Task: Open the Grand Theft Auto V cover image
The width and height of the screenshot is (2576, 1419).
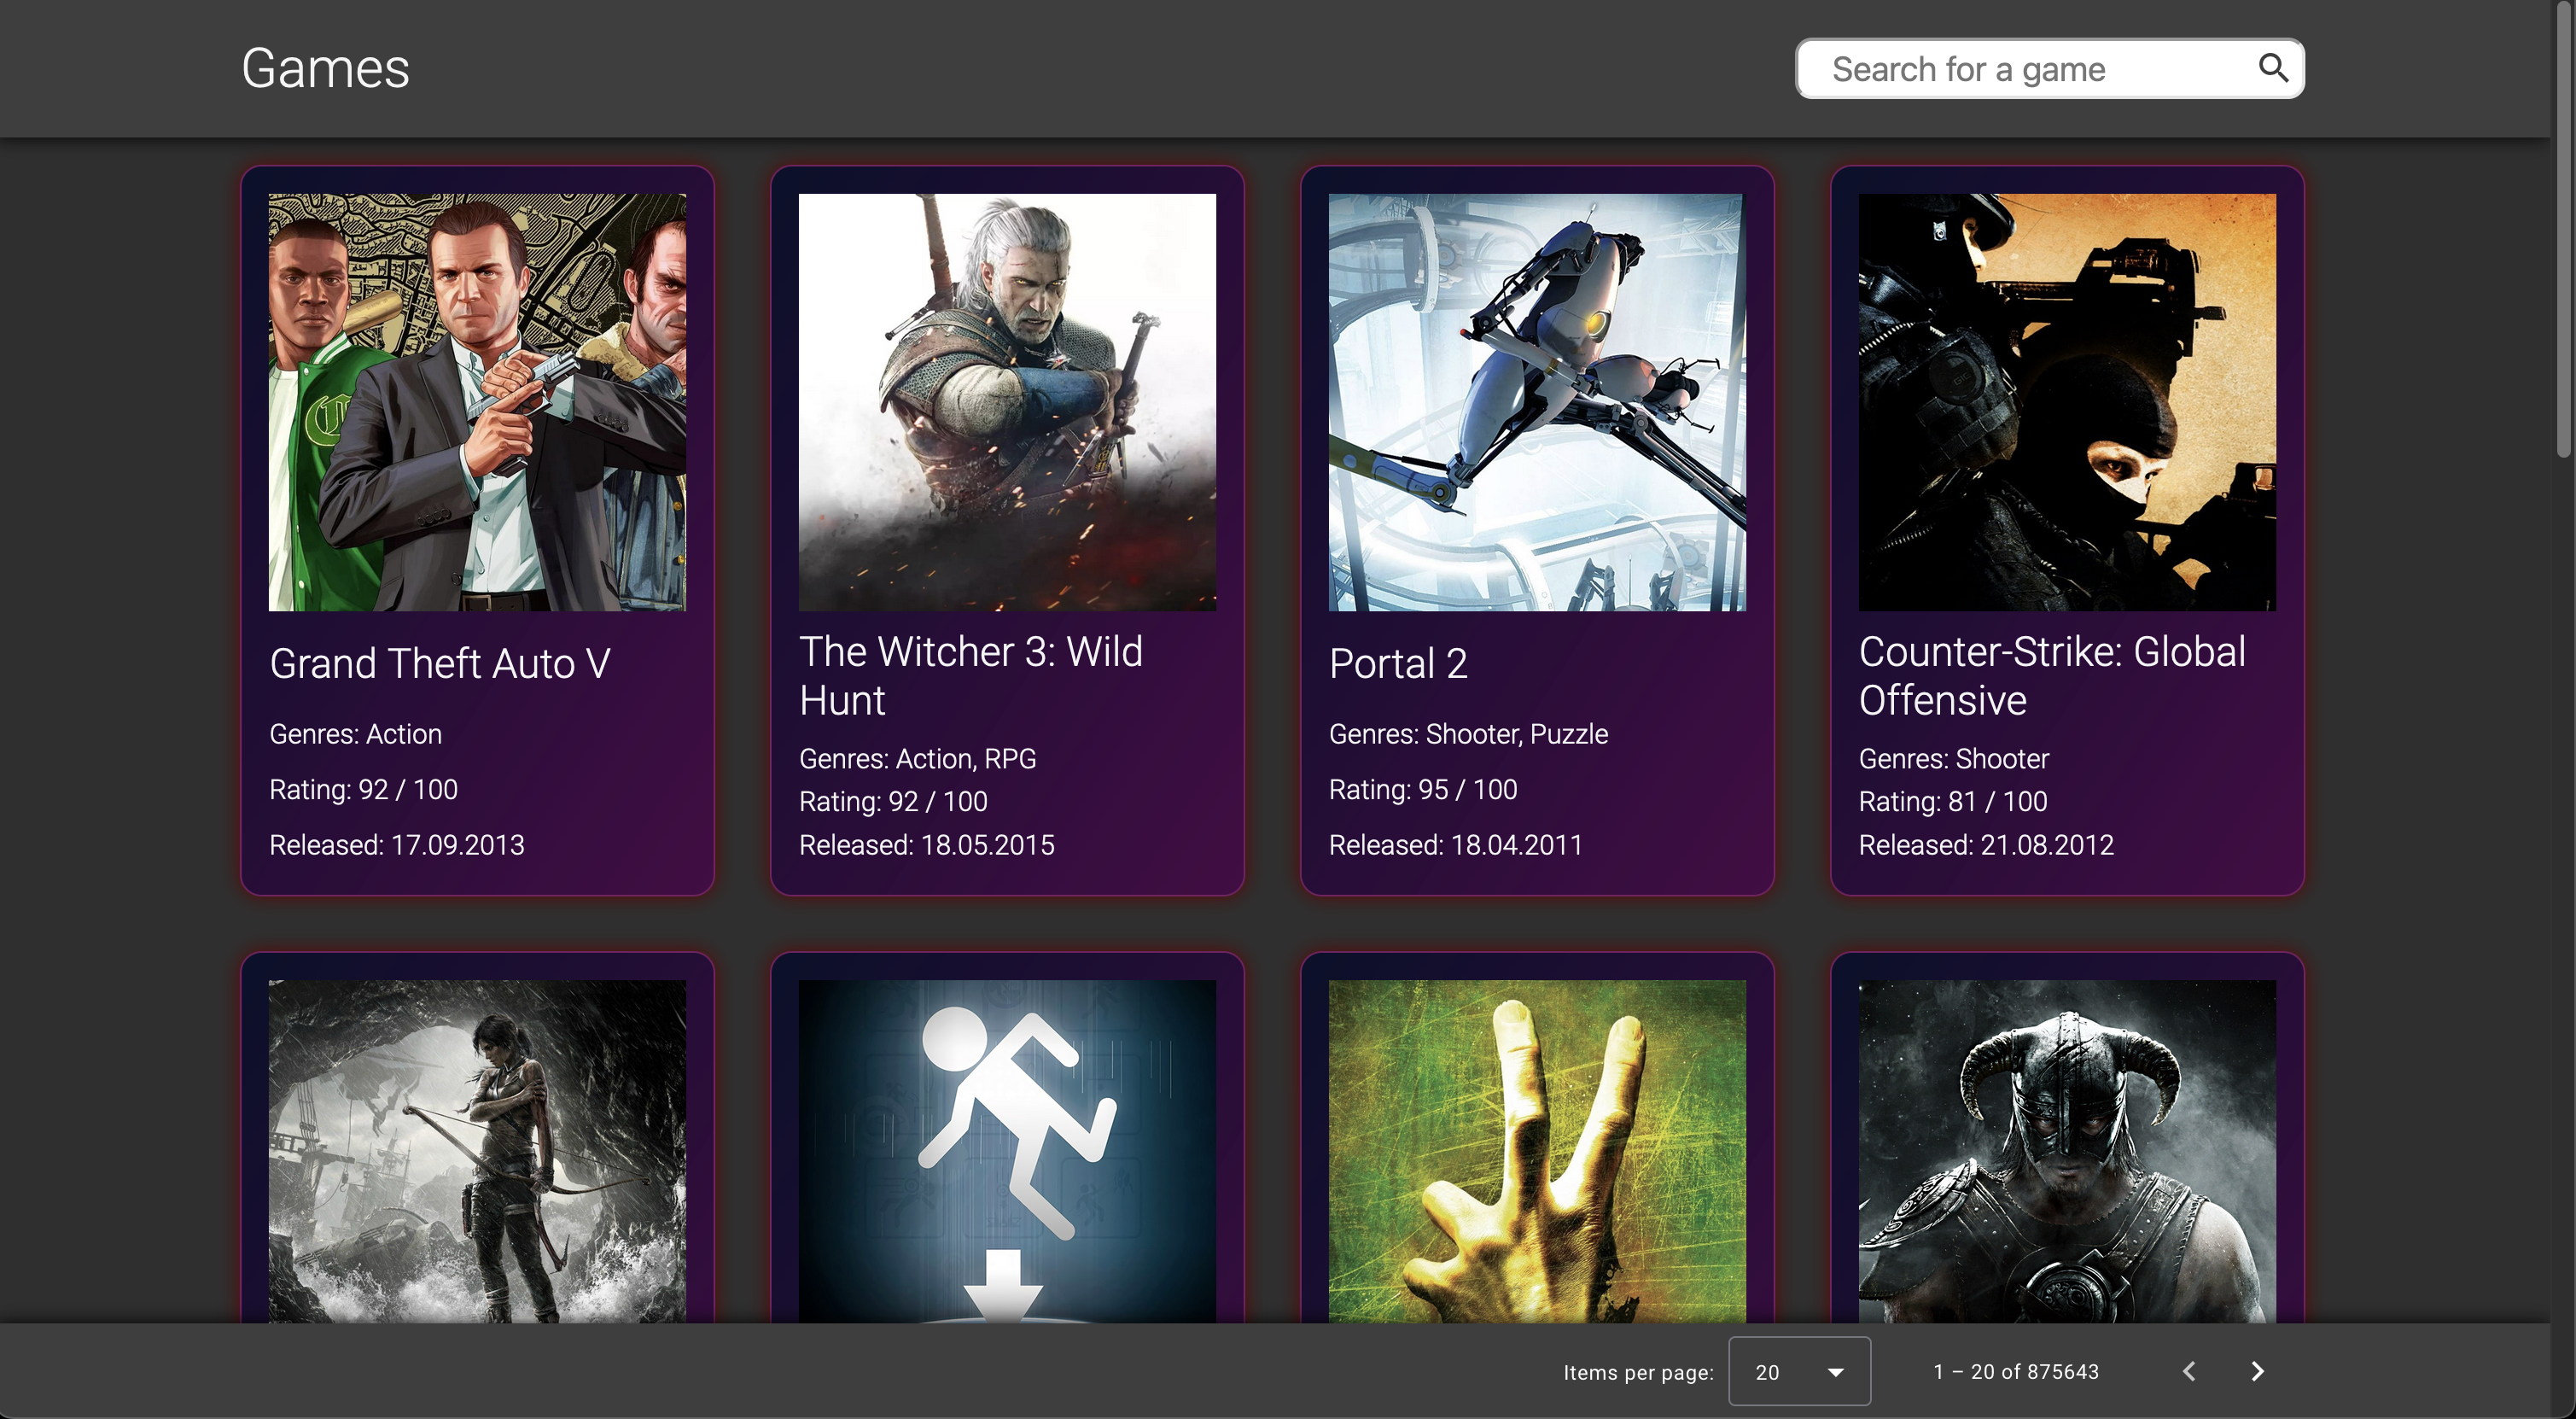Action: click(x=477, y=402)
